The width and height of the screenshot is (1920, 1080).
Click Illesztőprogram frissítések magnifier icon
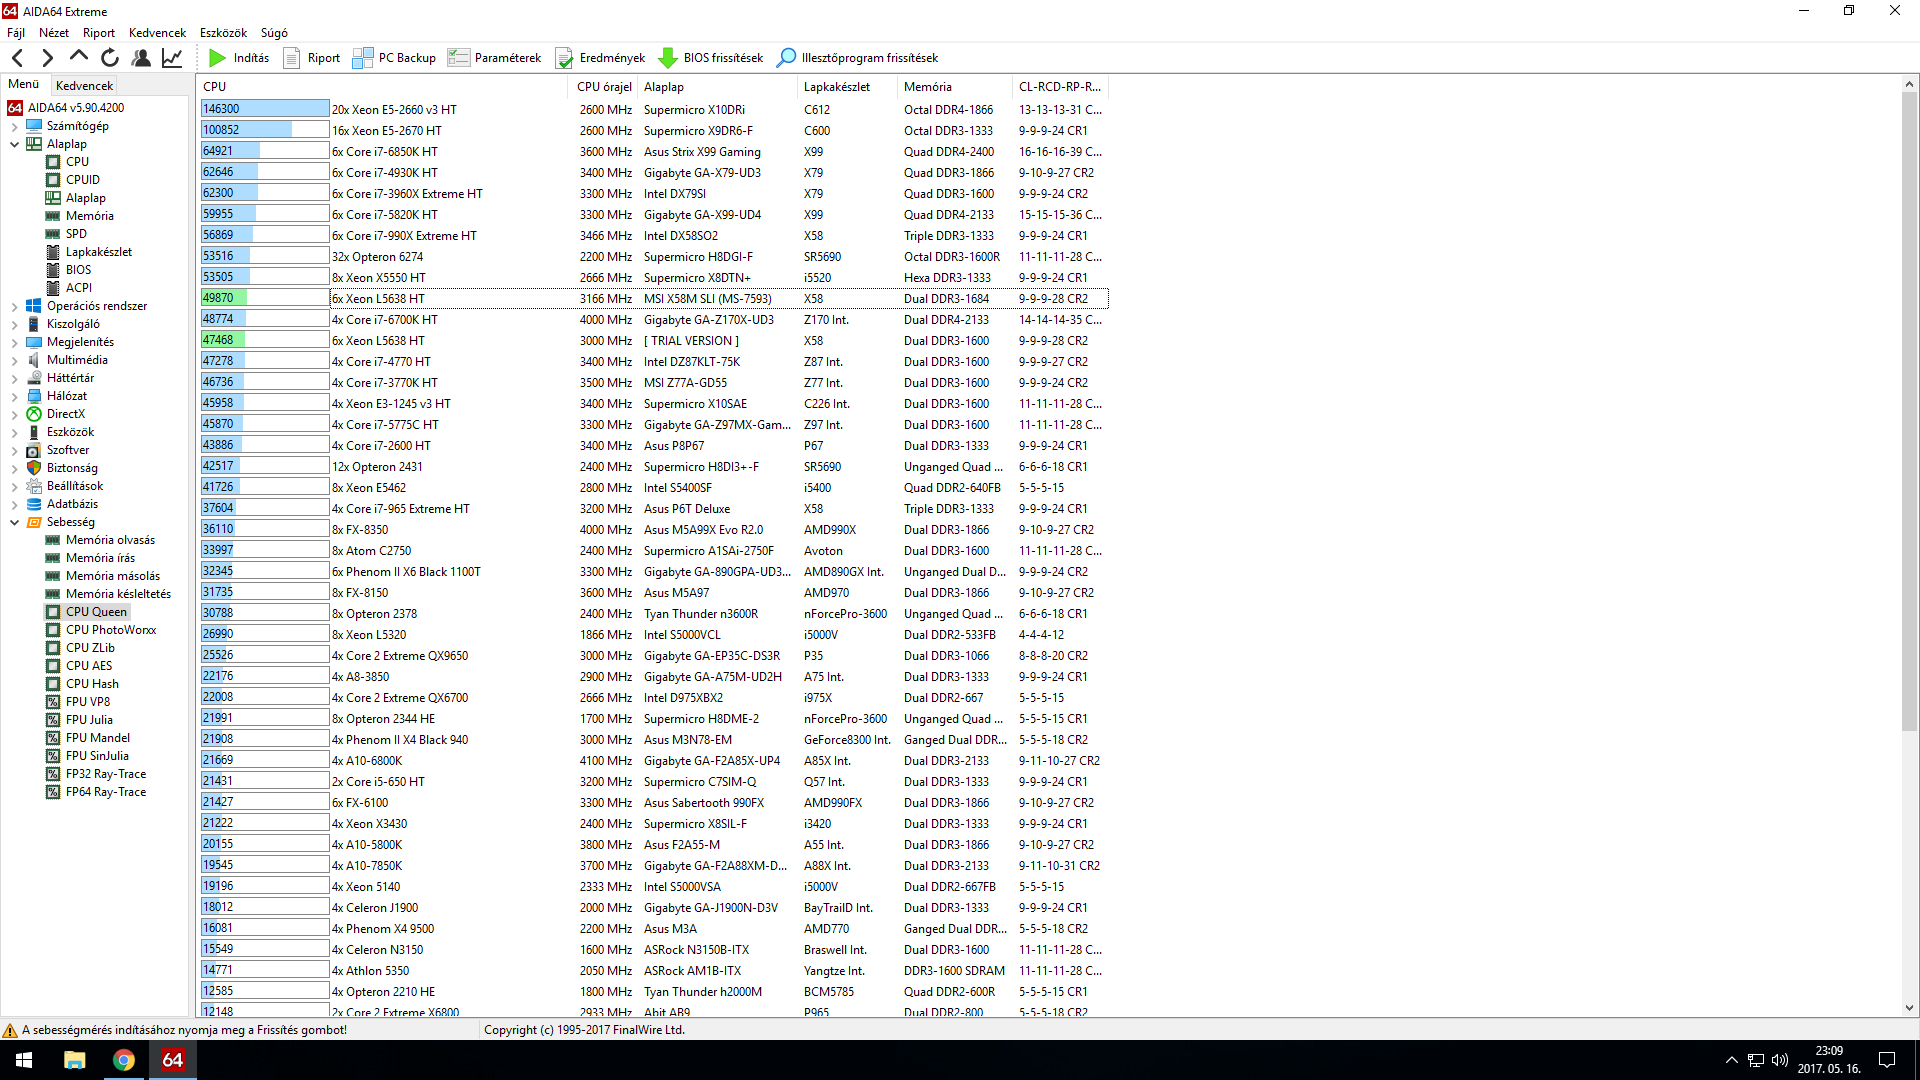[786, 58]
